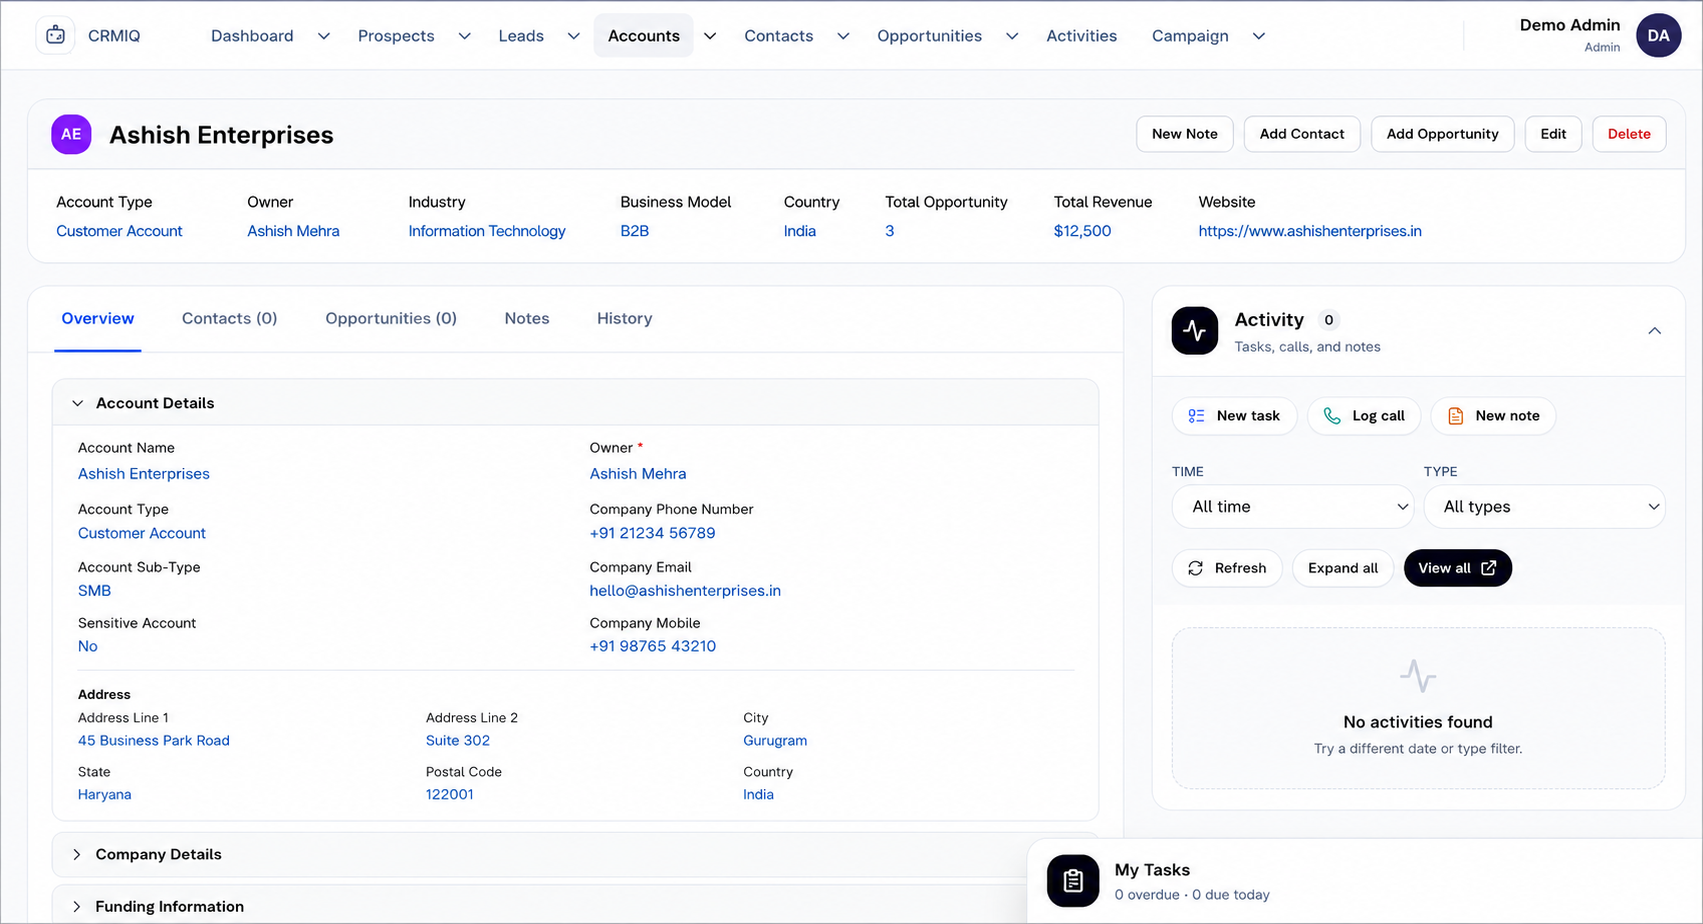Click the Add Opportunity button
This screenshot has height=924, width=1703.
pos(1442,134)
